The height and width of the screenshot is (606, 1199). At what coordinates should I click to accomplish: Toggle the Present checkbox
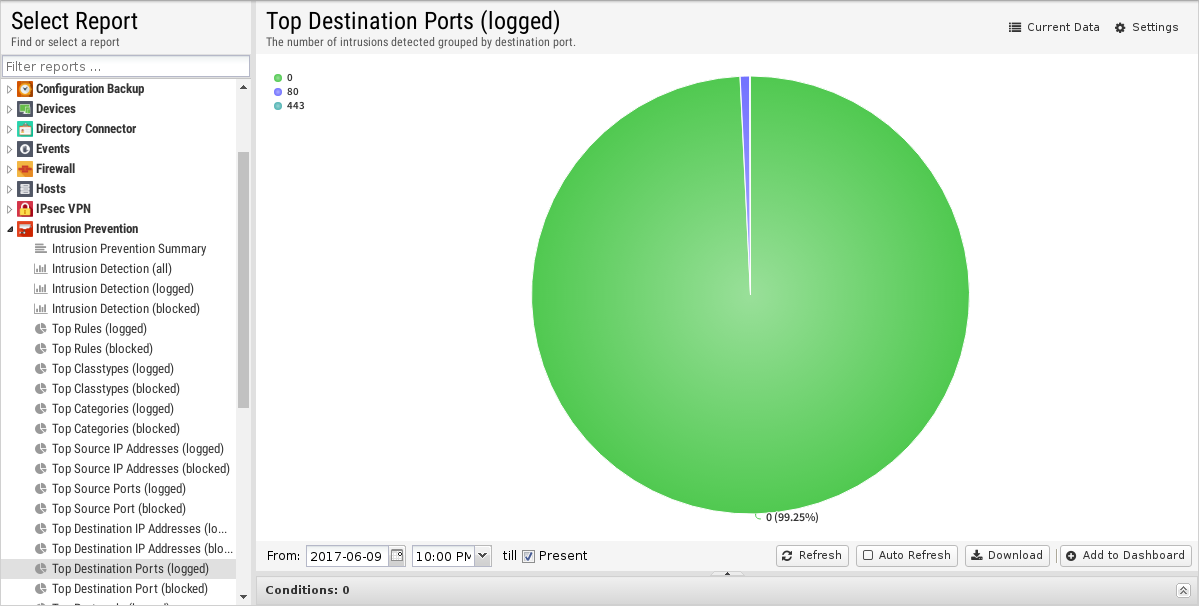coord(528,556)
